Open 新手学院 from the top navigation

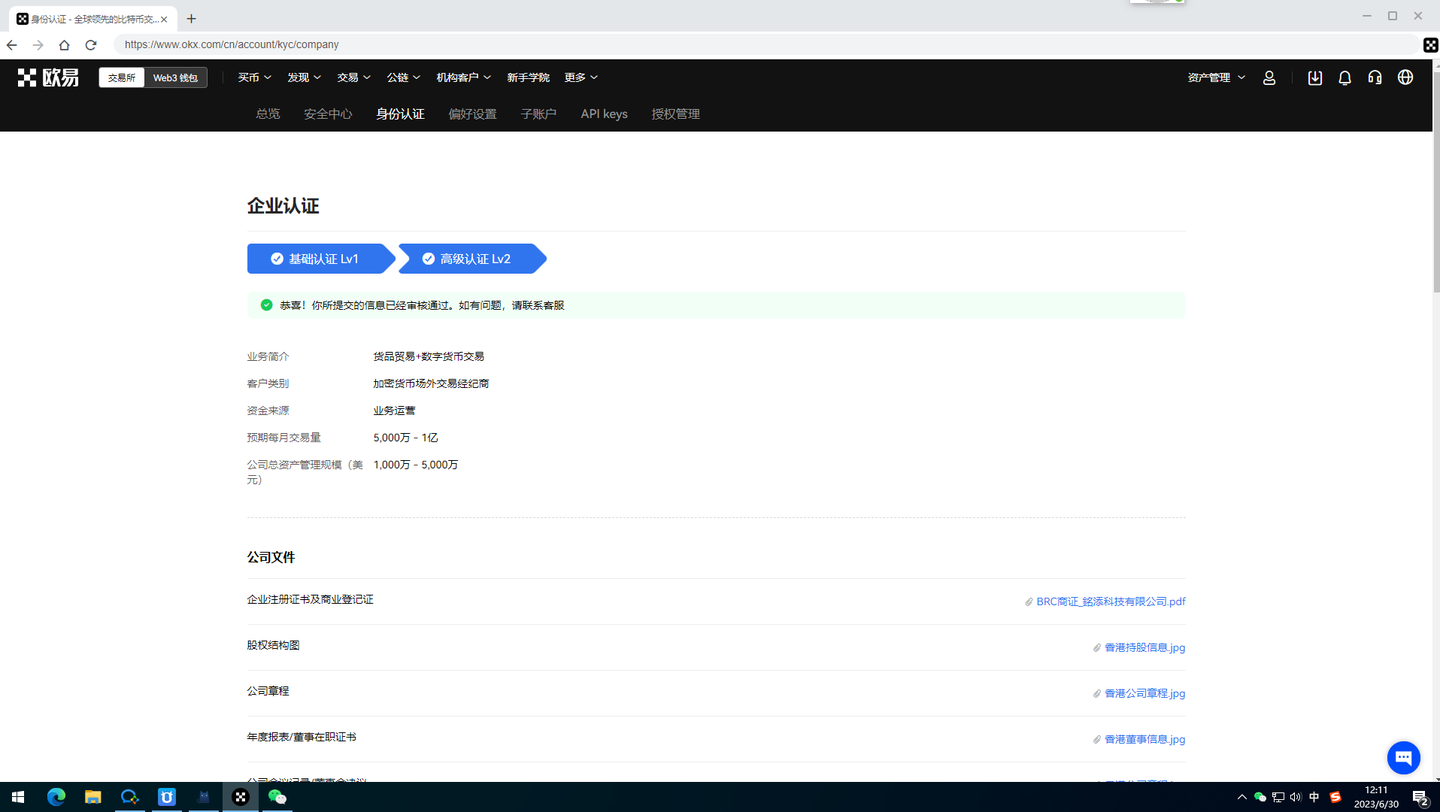pos(528,77)
